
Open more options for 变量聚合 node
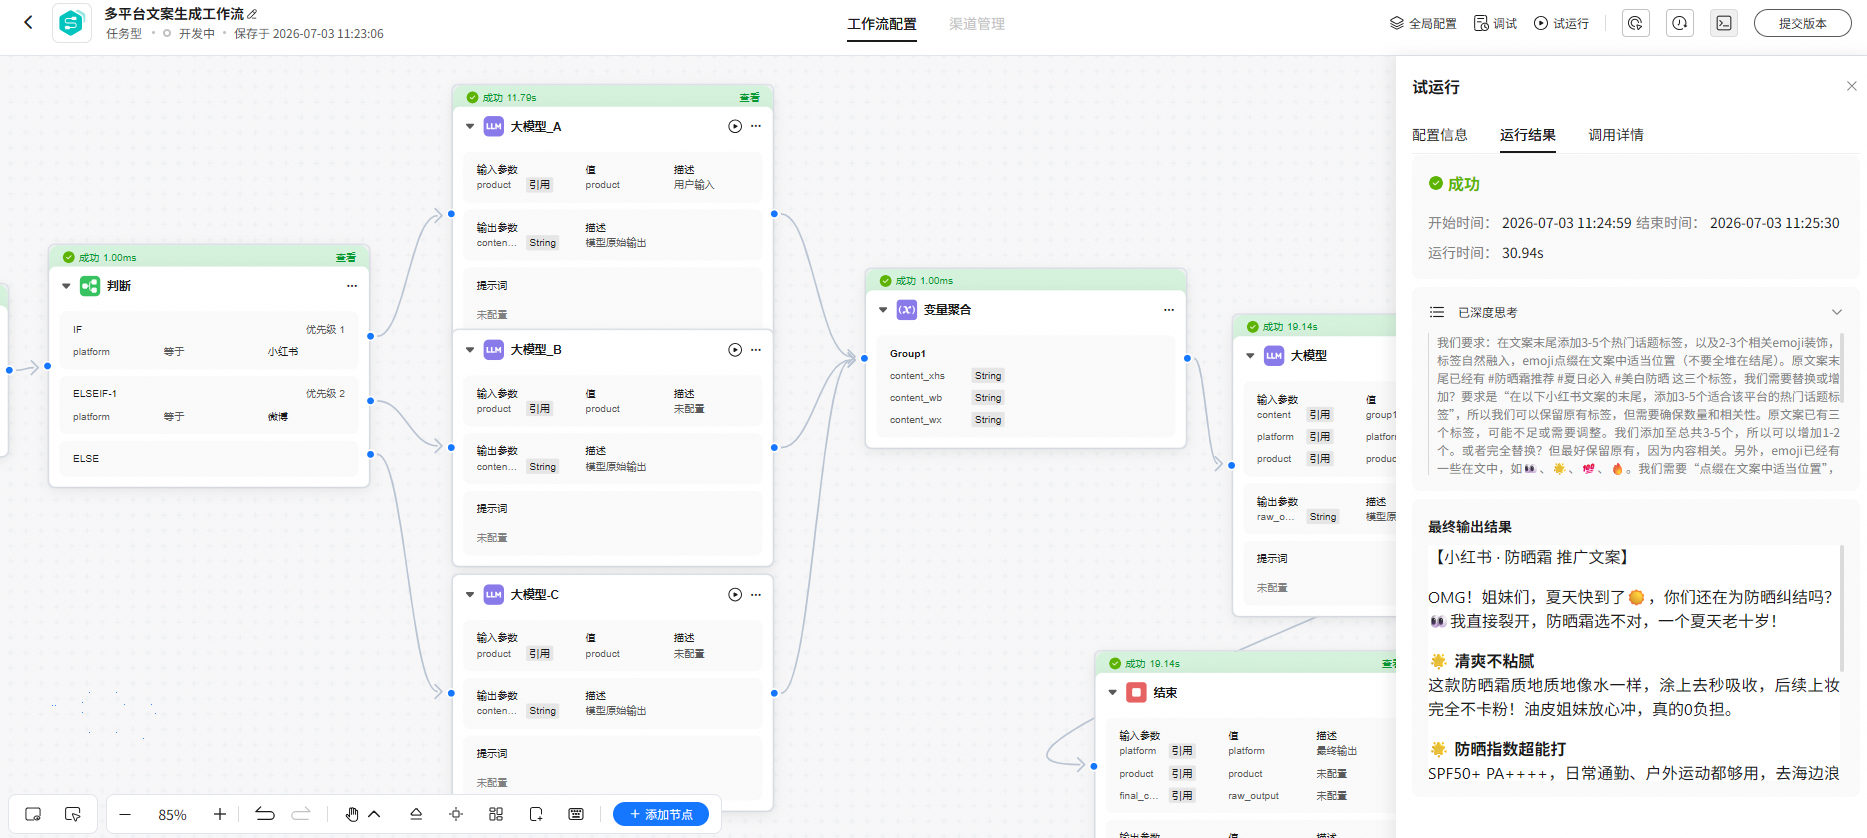(x=1169, y=310)
